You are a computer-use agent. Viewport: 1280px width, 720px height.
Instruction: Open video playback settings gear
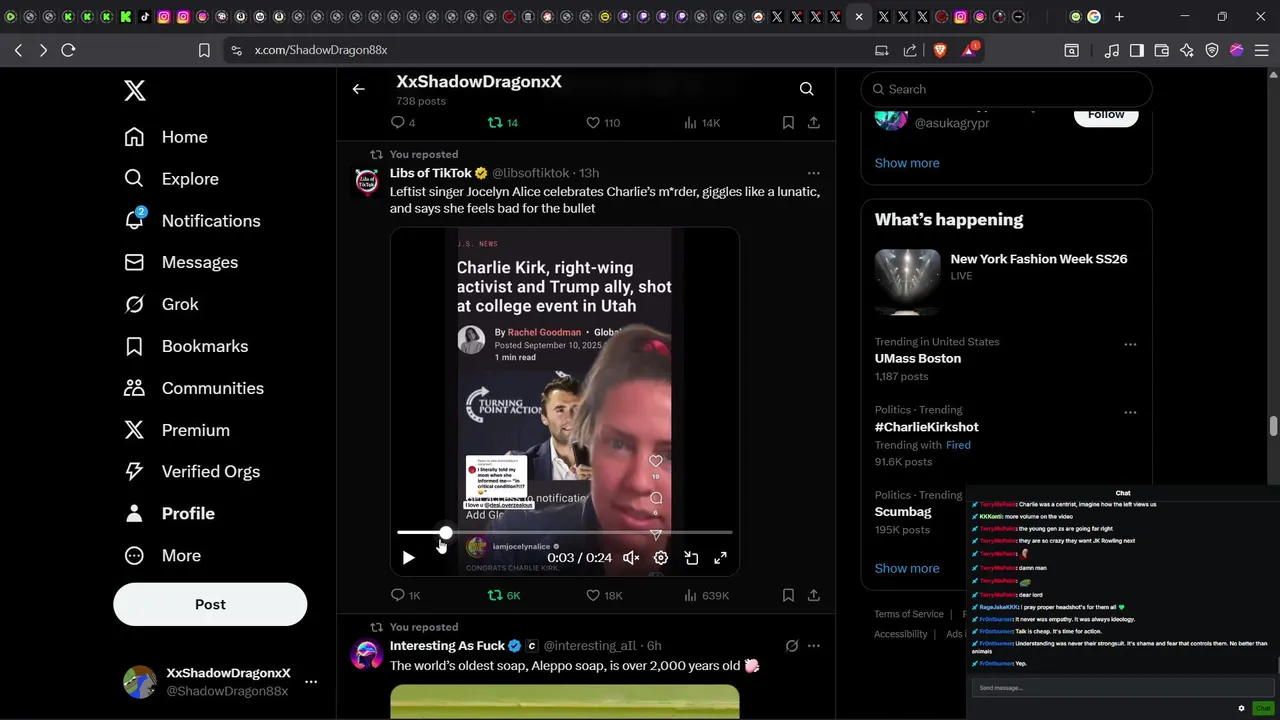(x=661, y=558)
